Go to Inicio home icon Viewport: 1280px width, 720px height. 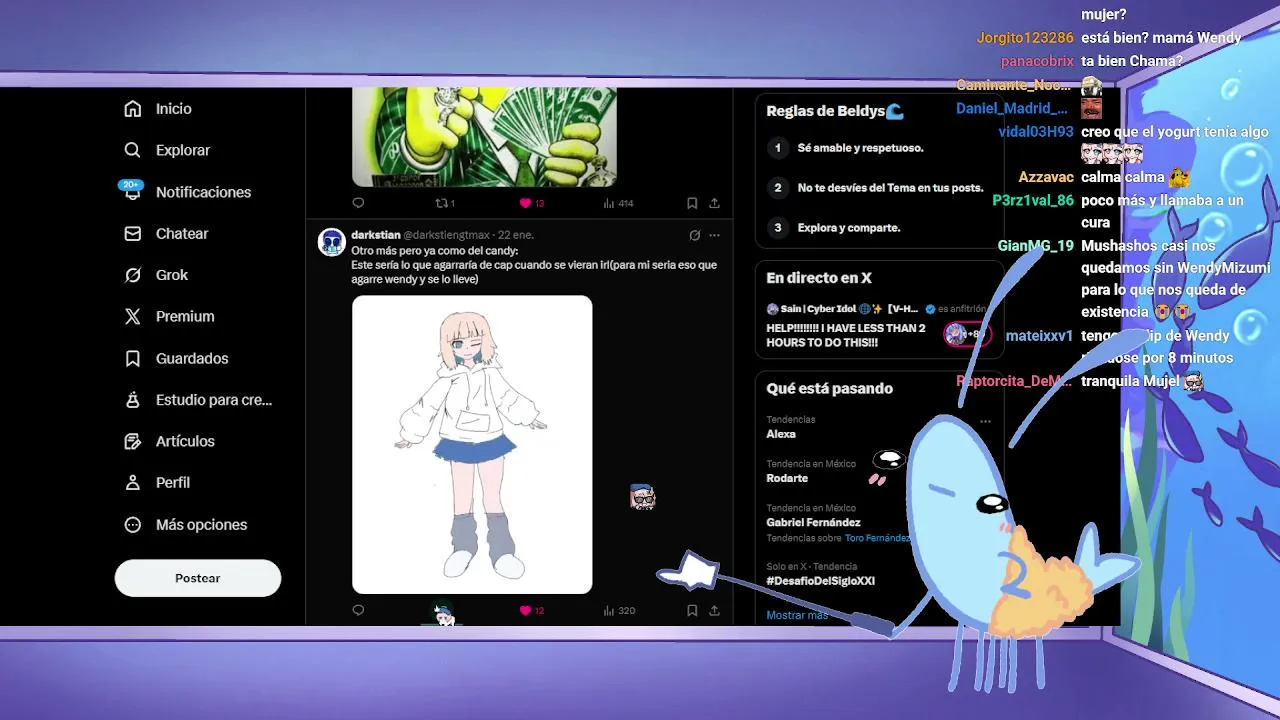point(132,109)
